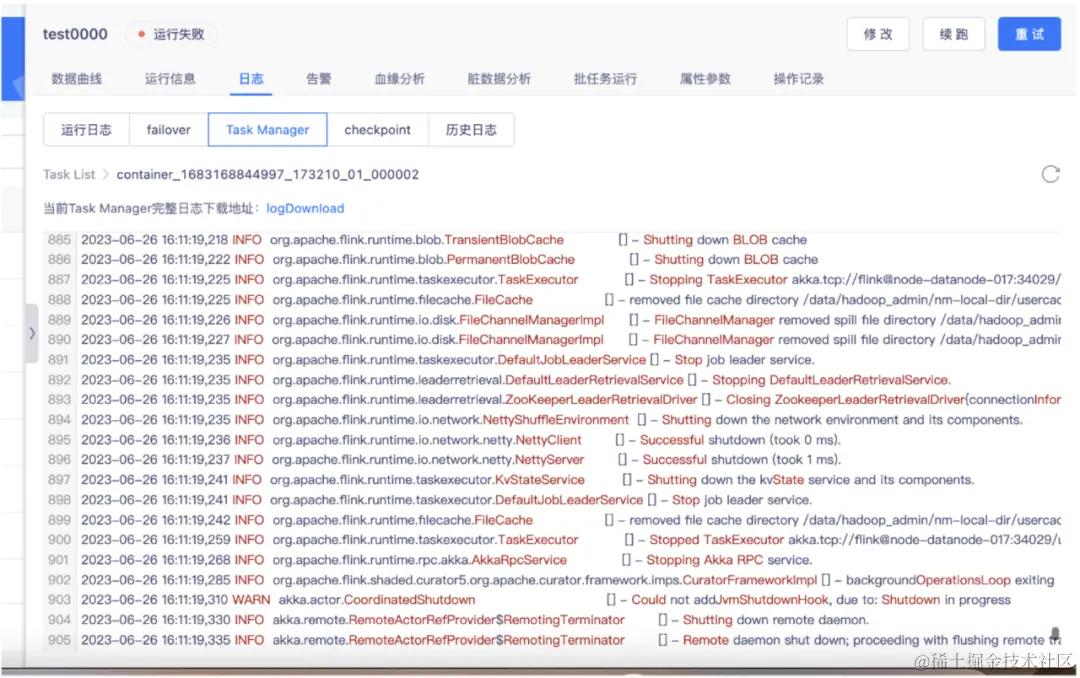Click the refresh log icon
The height and width of the screenshot is (678, 1080).
point(1050,174)
